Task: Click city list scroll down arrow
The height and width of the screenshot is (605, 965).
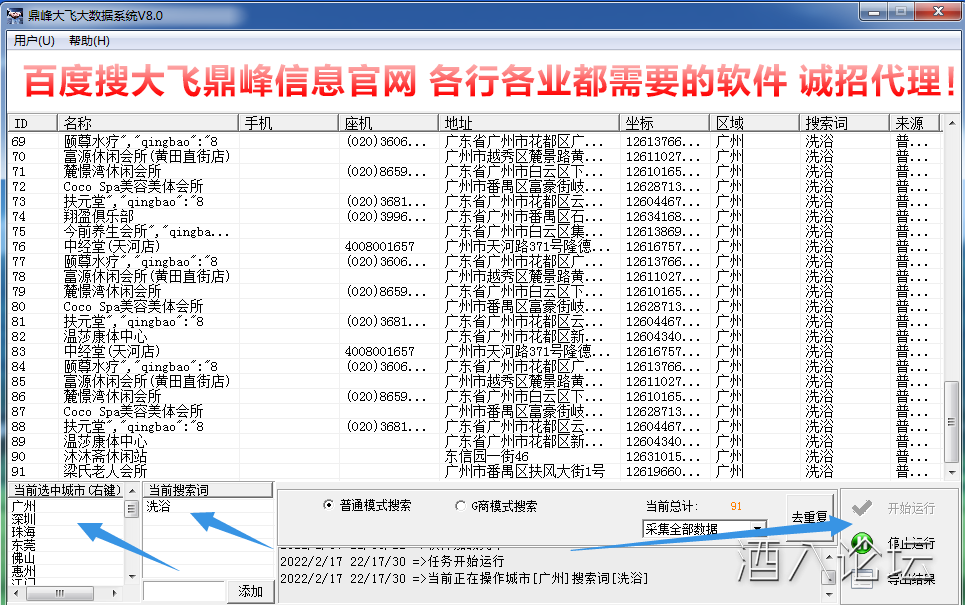Action: tap(132, 577)
